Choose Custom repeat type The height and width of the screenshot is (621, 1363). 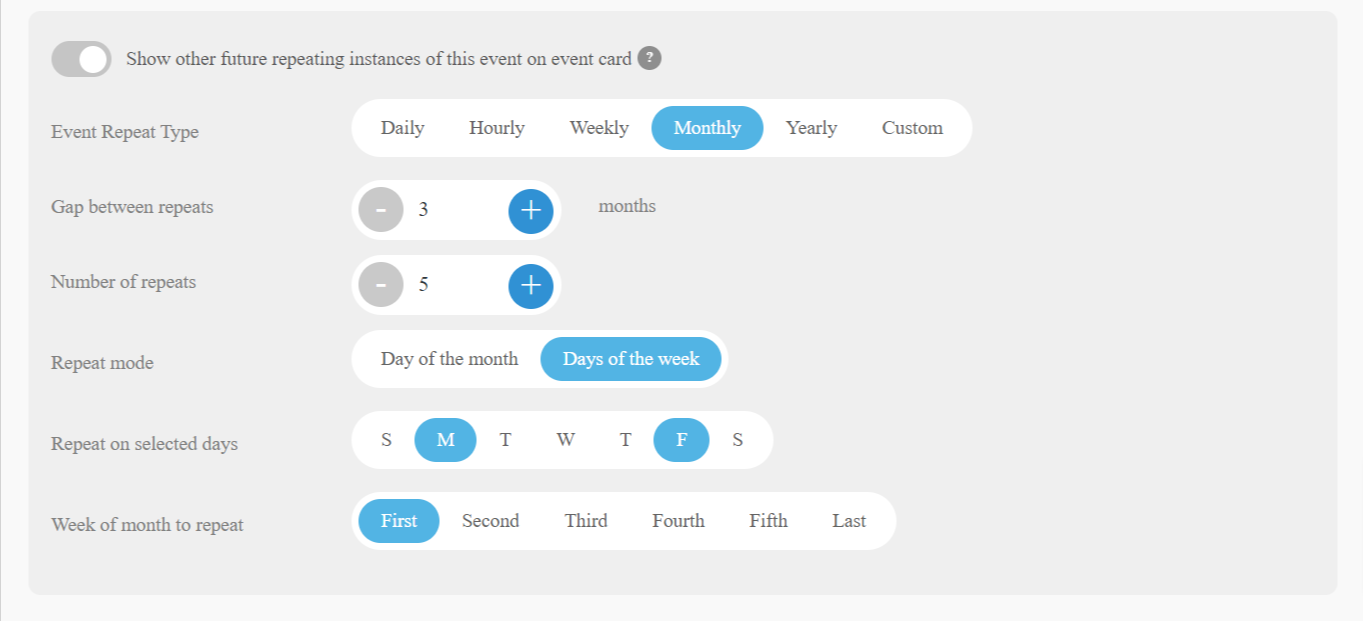point(912,128)
